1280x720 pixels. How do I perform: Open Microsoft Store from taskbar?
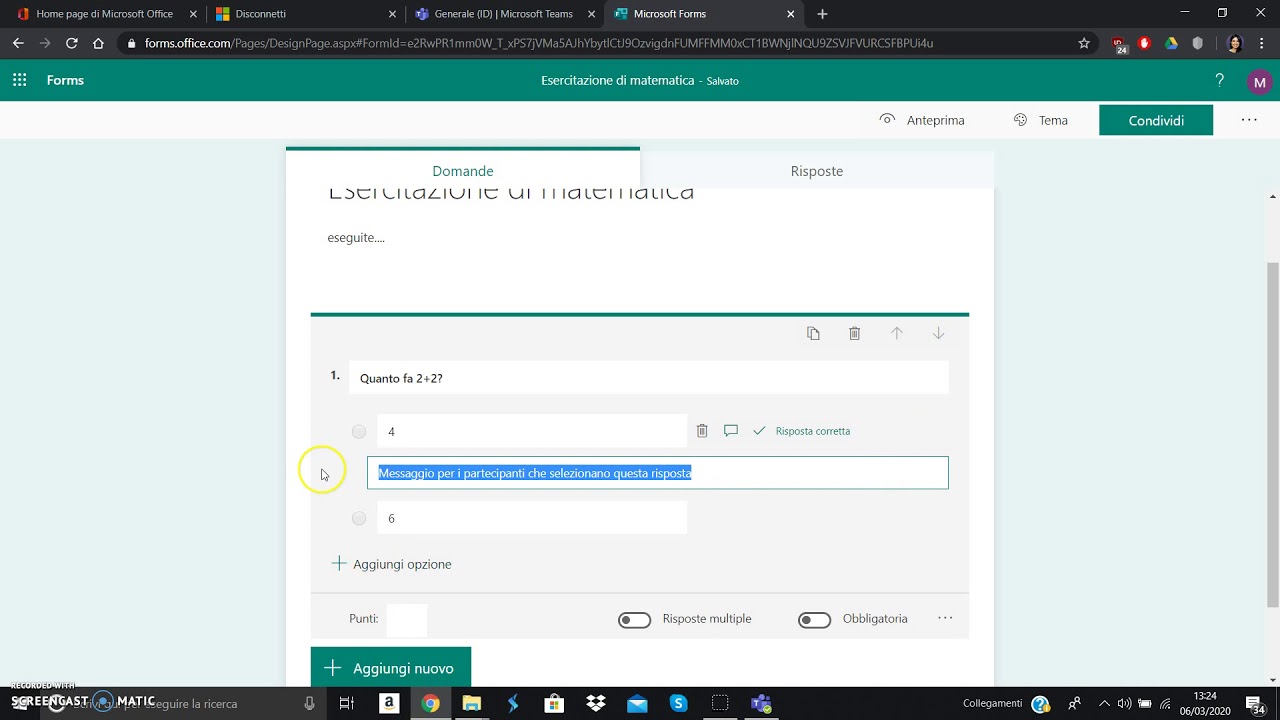554,703
